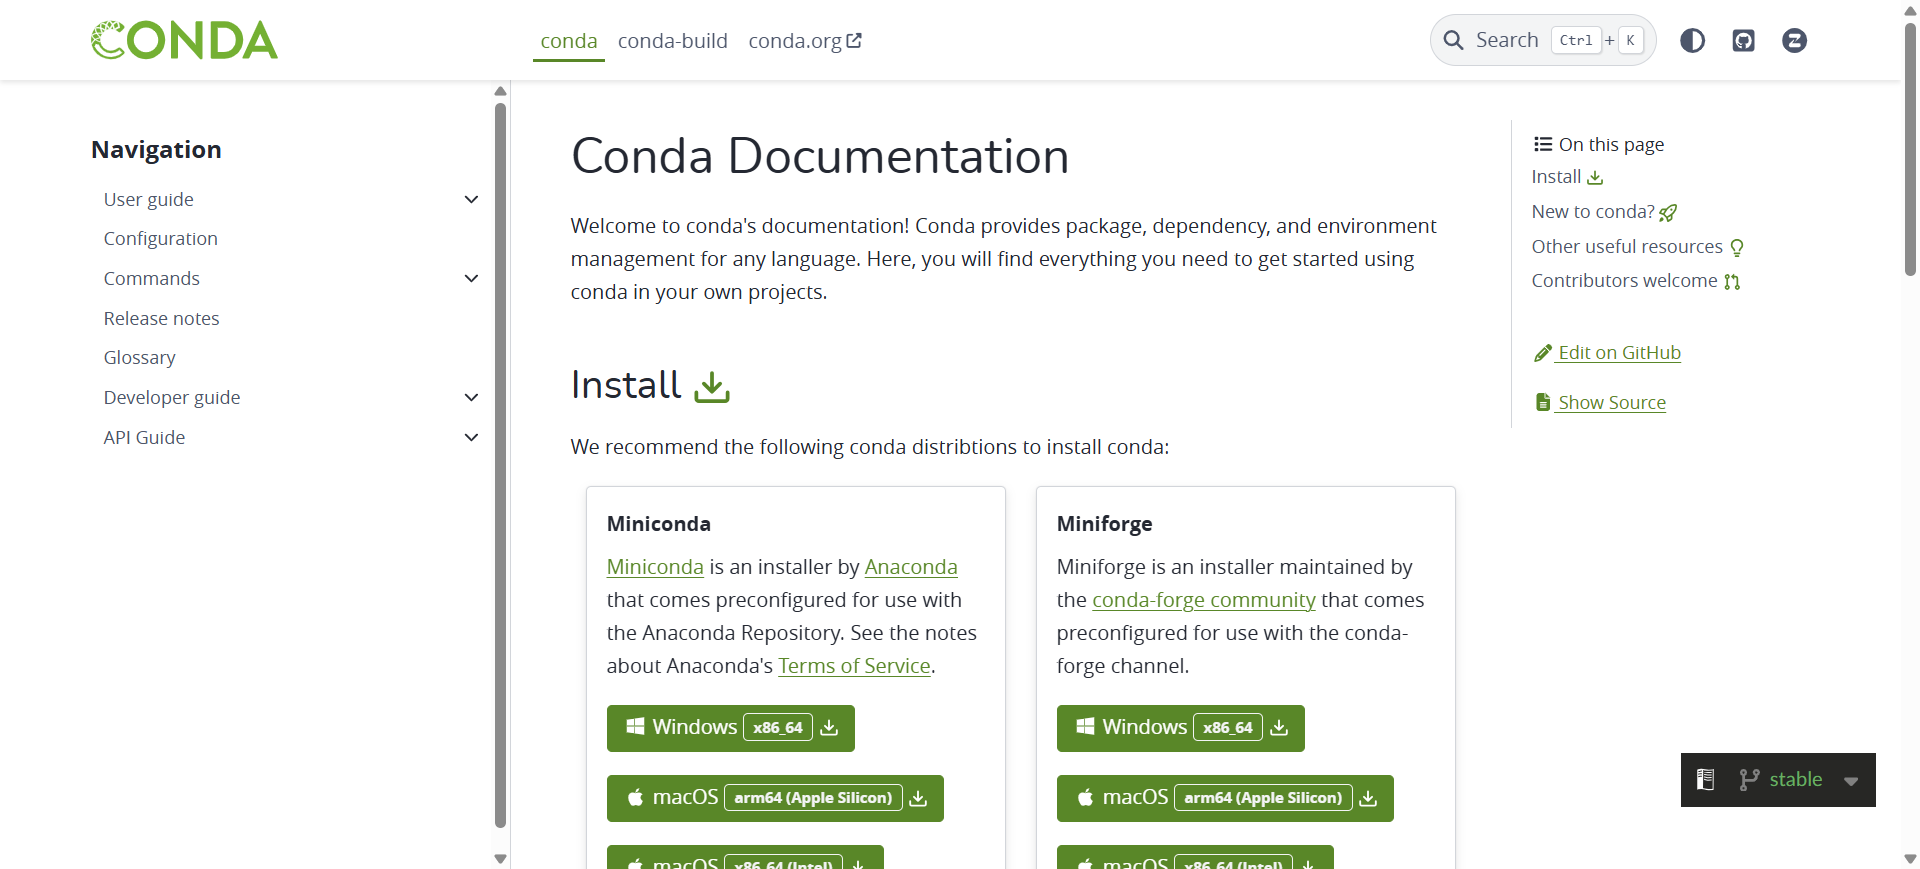Follow the Miniconda hyperlink
Viewport: 1920px width, 869px height.
click(x=655, y=566)
